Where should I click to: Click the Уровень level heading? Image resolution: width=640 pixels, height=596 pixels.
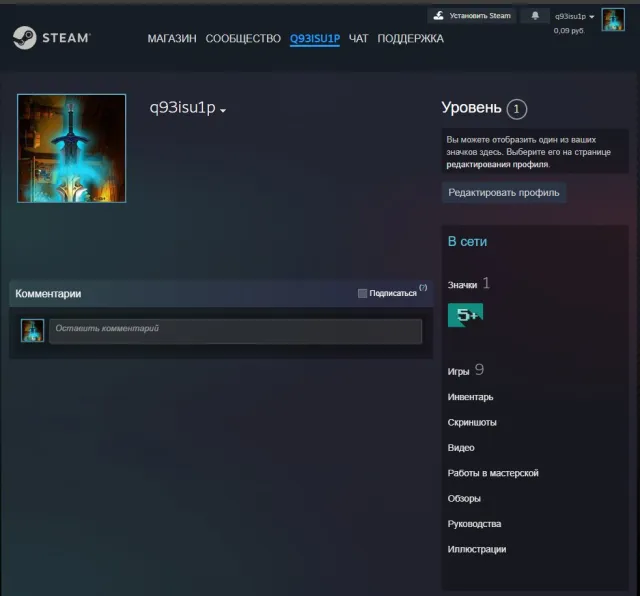(x=471, y=107)
